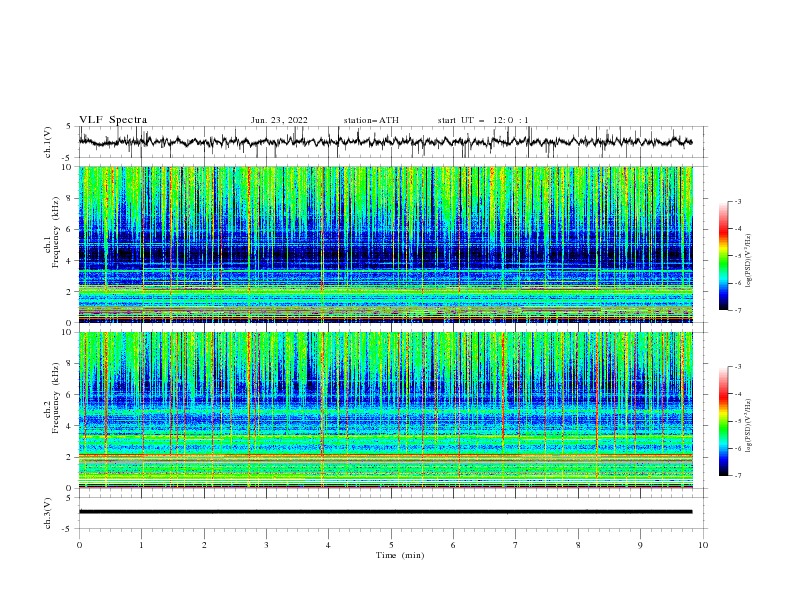Click the "1" tick on the time axis
The height and width of the screenshot is (612, 792).
click(x=141, y=545)
